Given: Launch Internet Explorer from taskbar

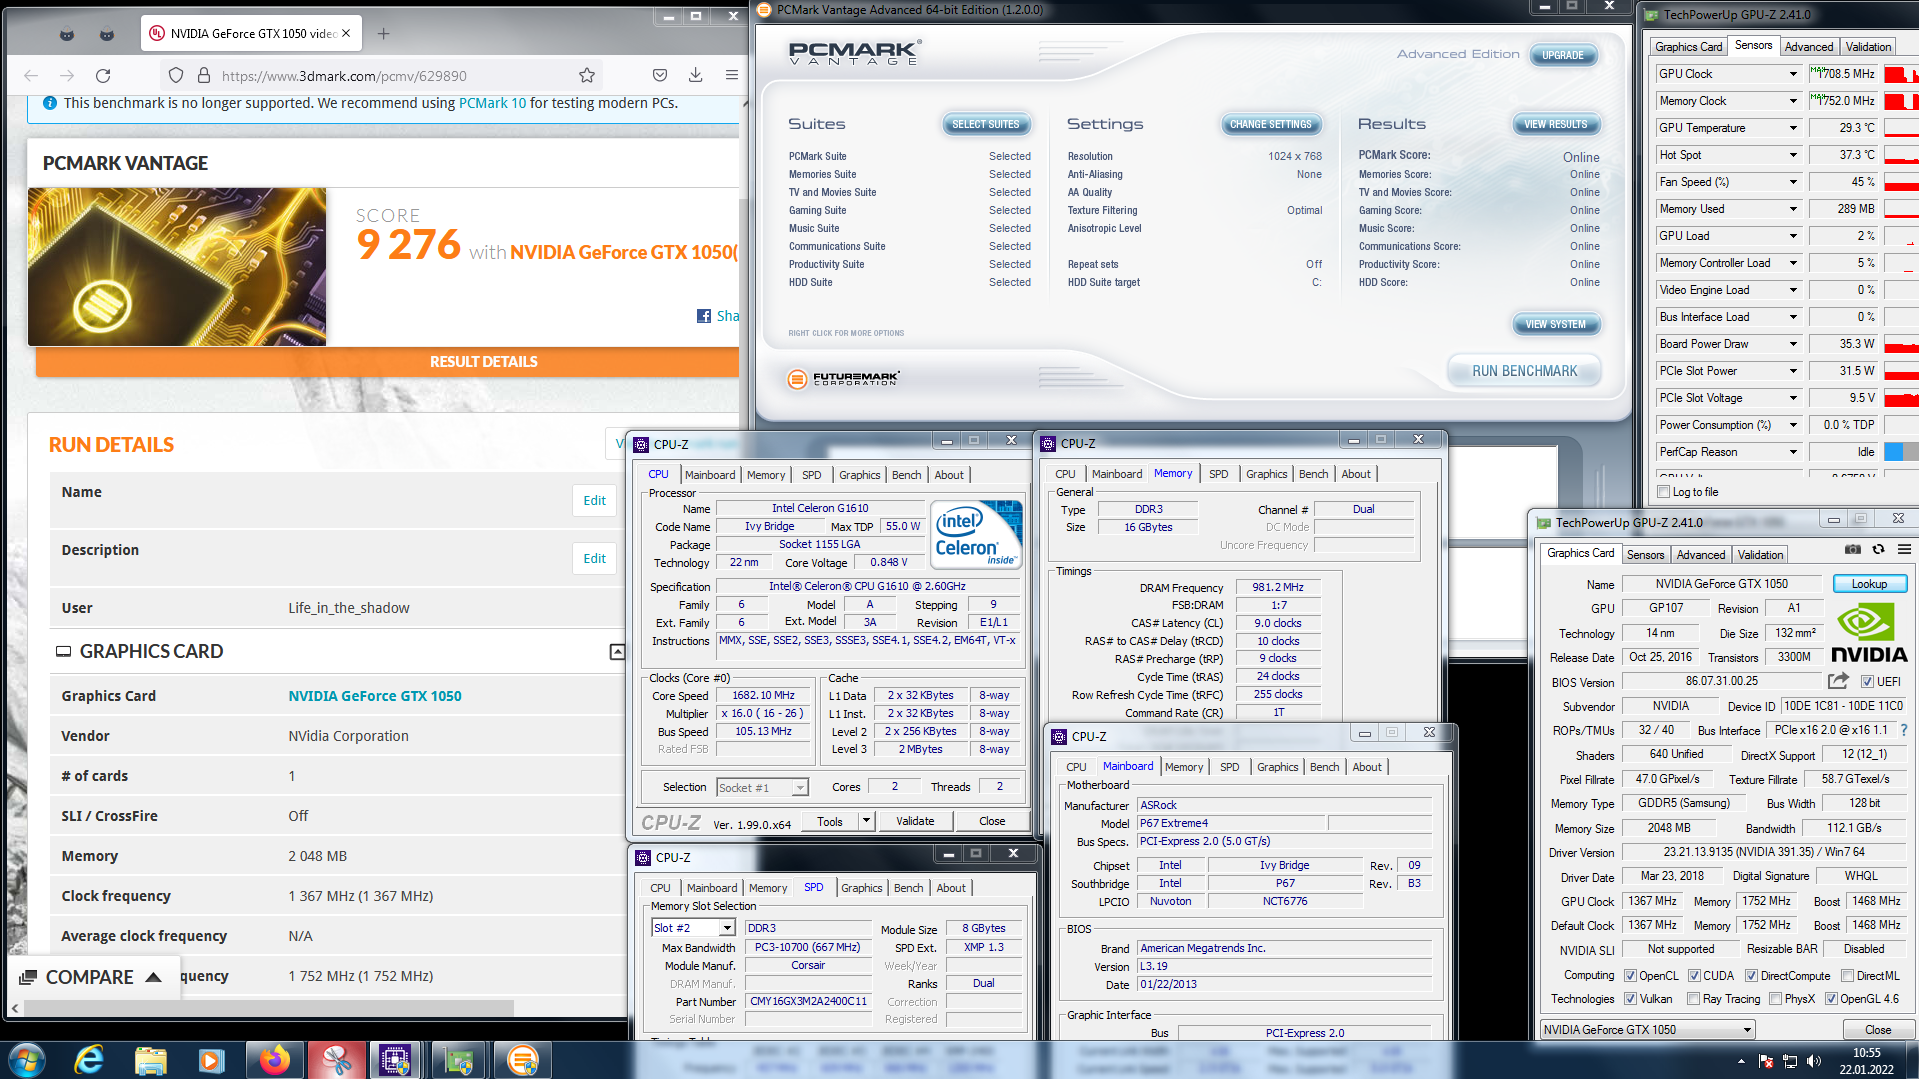Looking at the screenshot, I should tap(89, 1060).
